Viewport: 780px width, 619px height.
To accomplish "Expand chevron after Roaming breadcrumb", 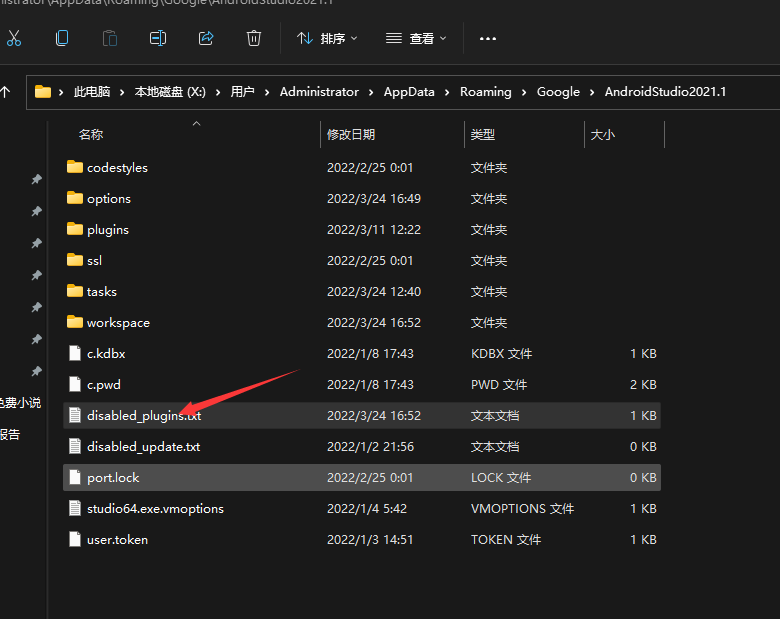I will coord(524,92).
